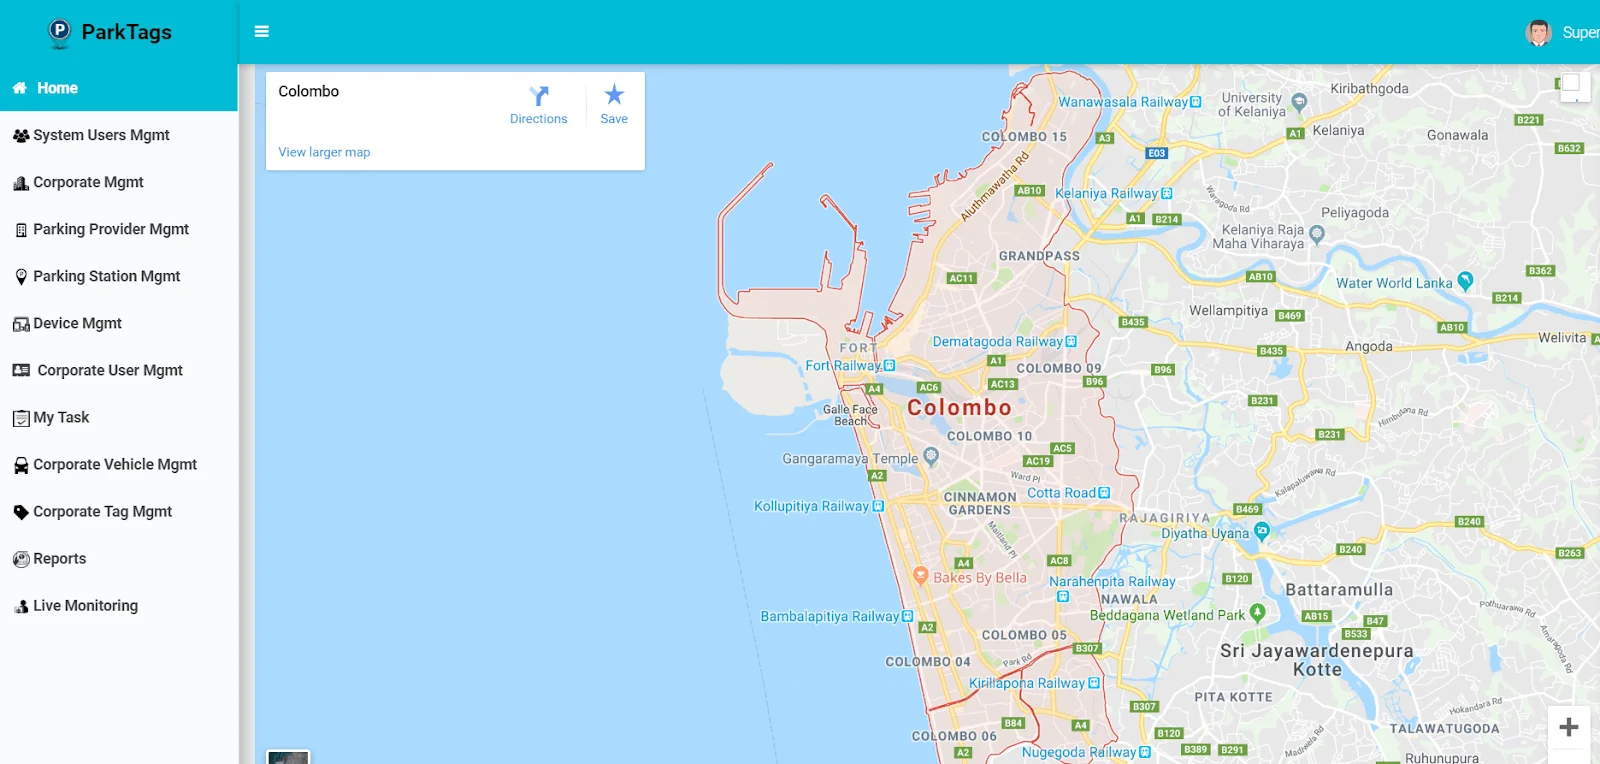This screenshot has height=764, width=1600.
Task: Save Colombo with the star icon
Action: (614, 95)
